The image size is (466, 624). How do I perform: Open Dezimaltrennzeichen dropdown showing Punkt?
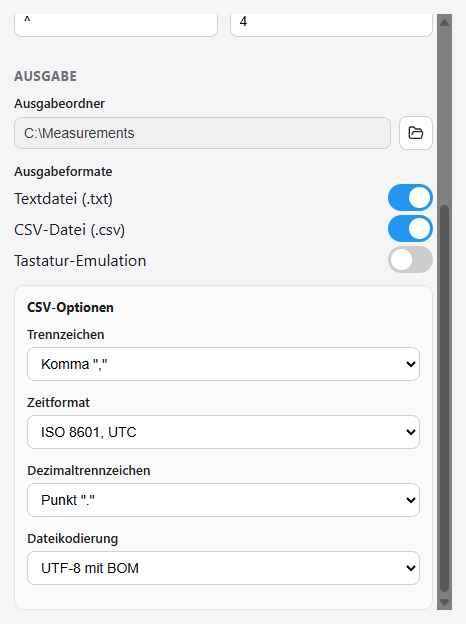tap(223, 500)
